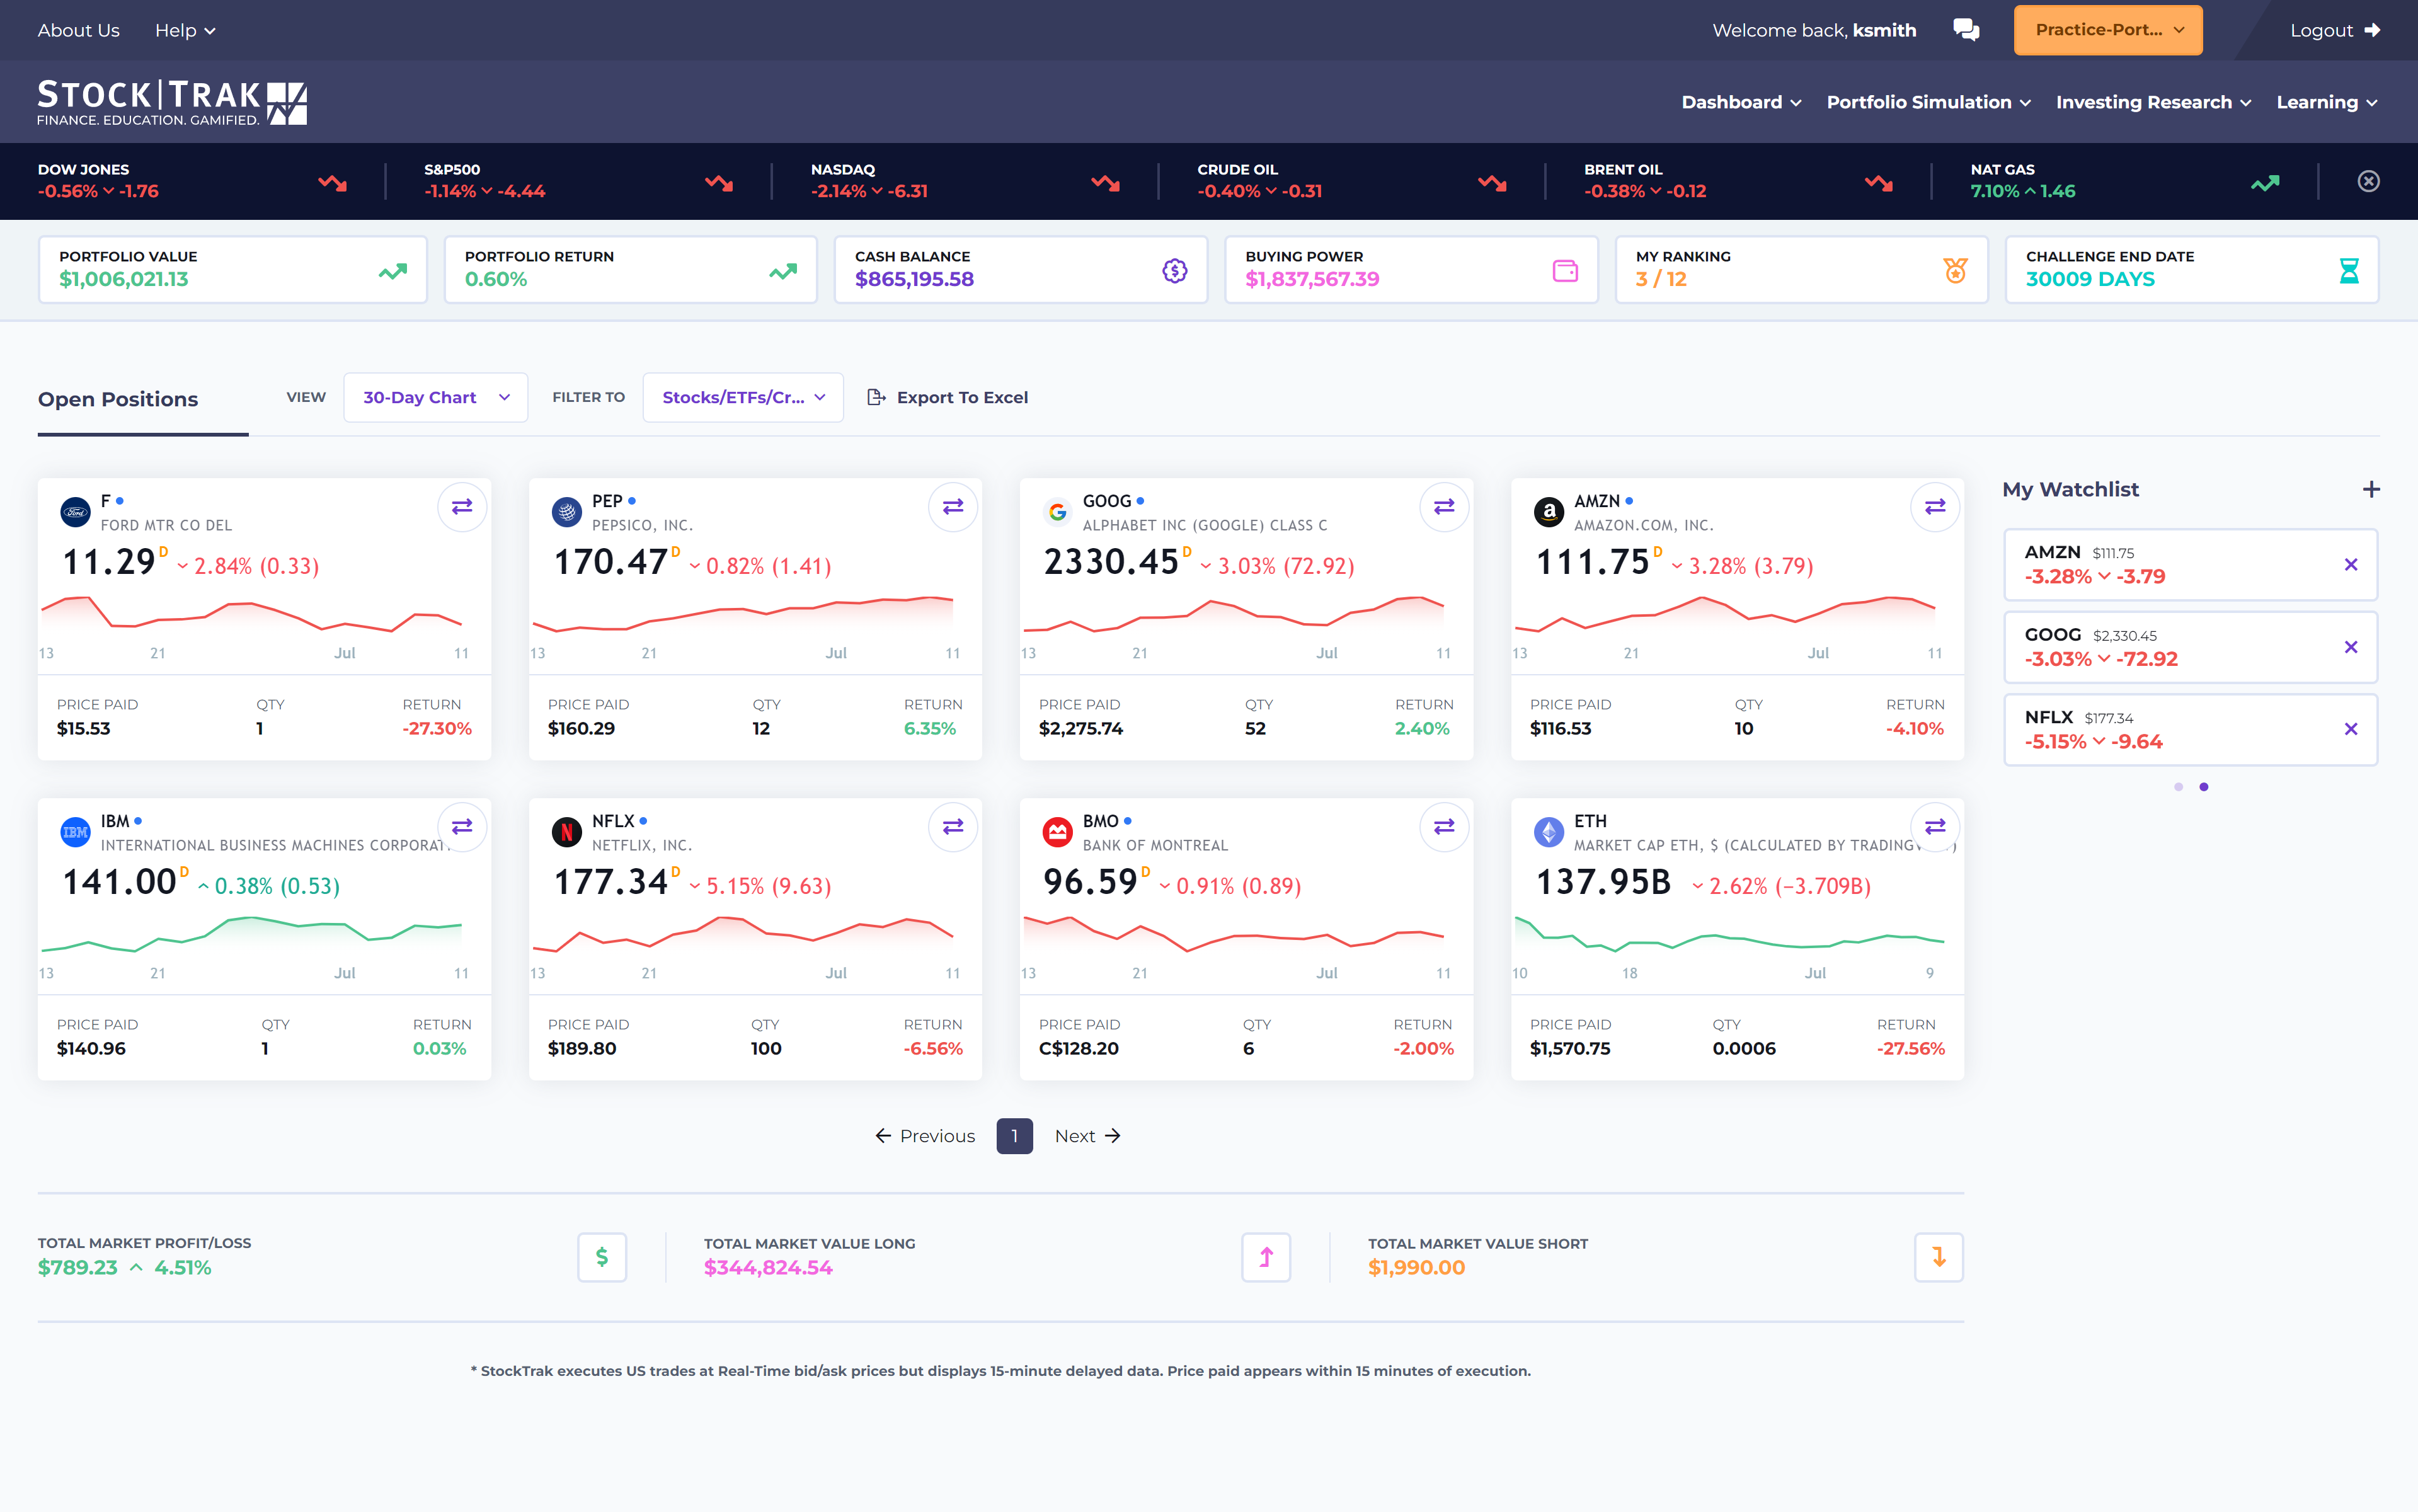Click the $344,824.54 market value long

pyautogui.click(x=768, y=1268)
